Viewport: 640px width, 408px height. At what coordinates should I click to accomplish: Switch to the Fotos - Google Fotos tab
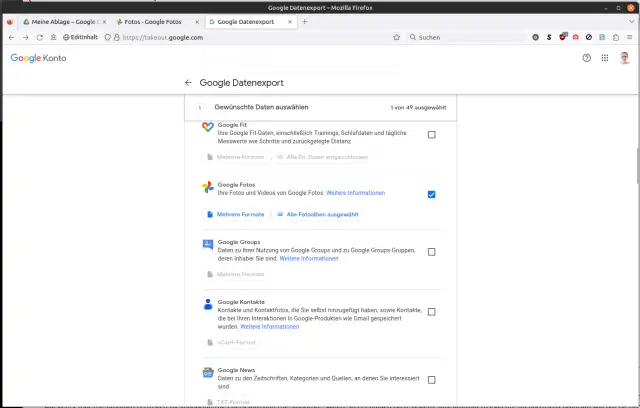coord(153,22)
